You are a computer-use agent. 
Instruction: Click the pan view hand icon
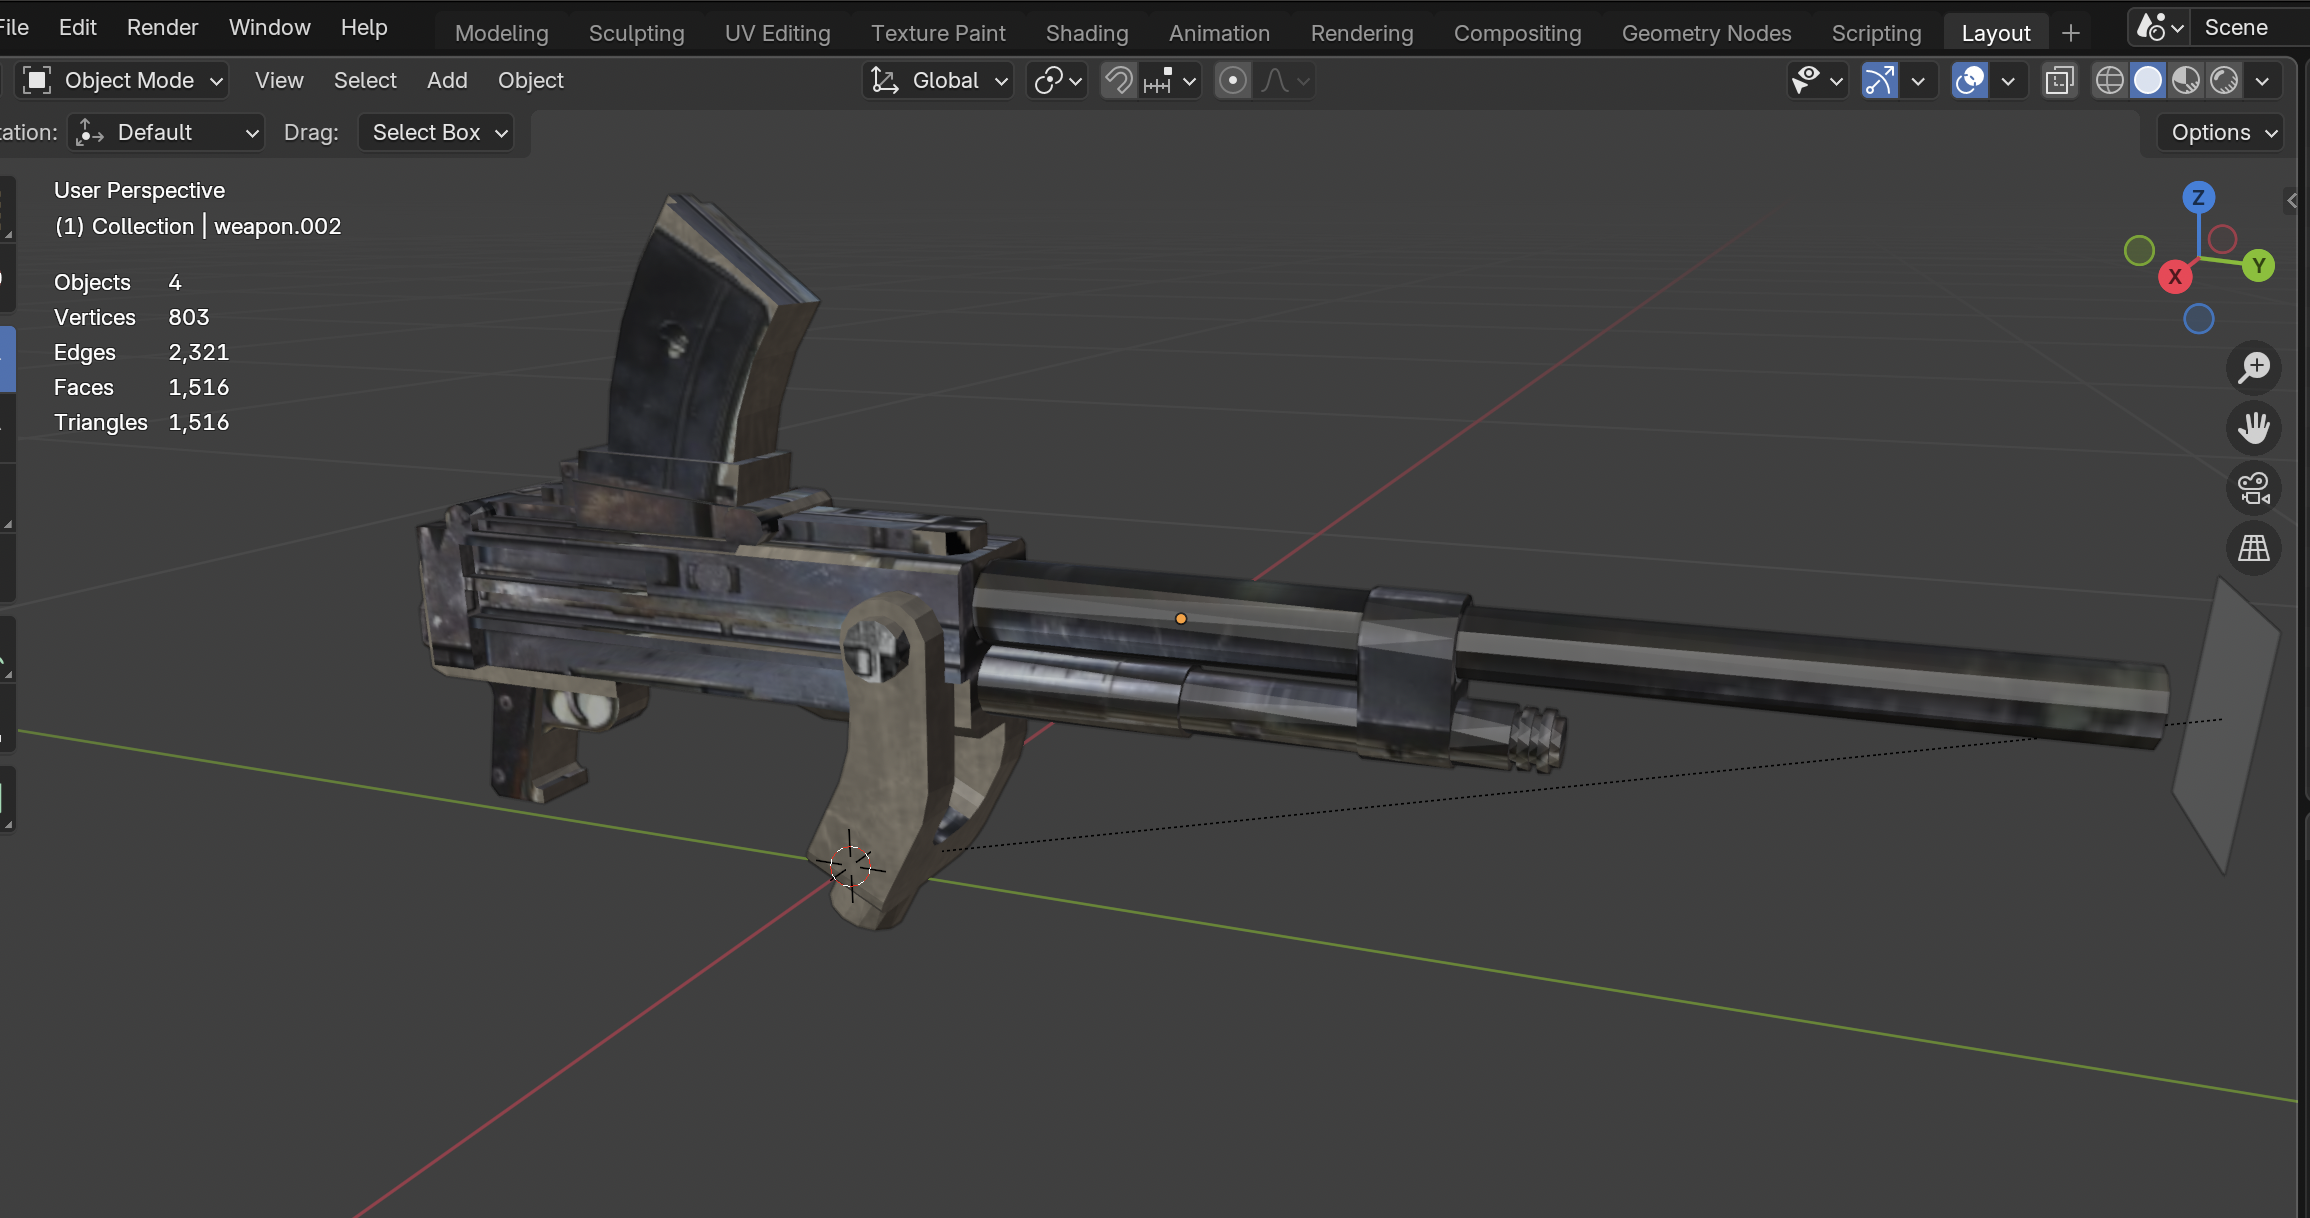click(x=2254, y=428)
